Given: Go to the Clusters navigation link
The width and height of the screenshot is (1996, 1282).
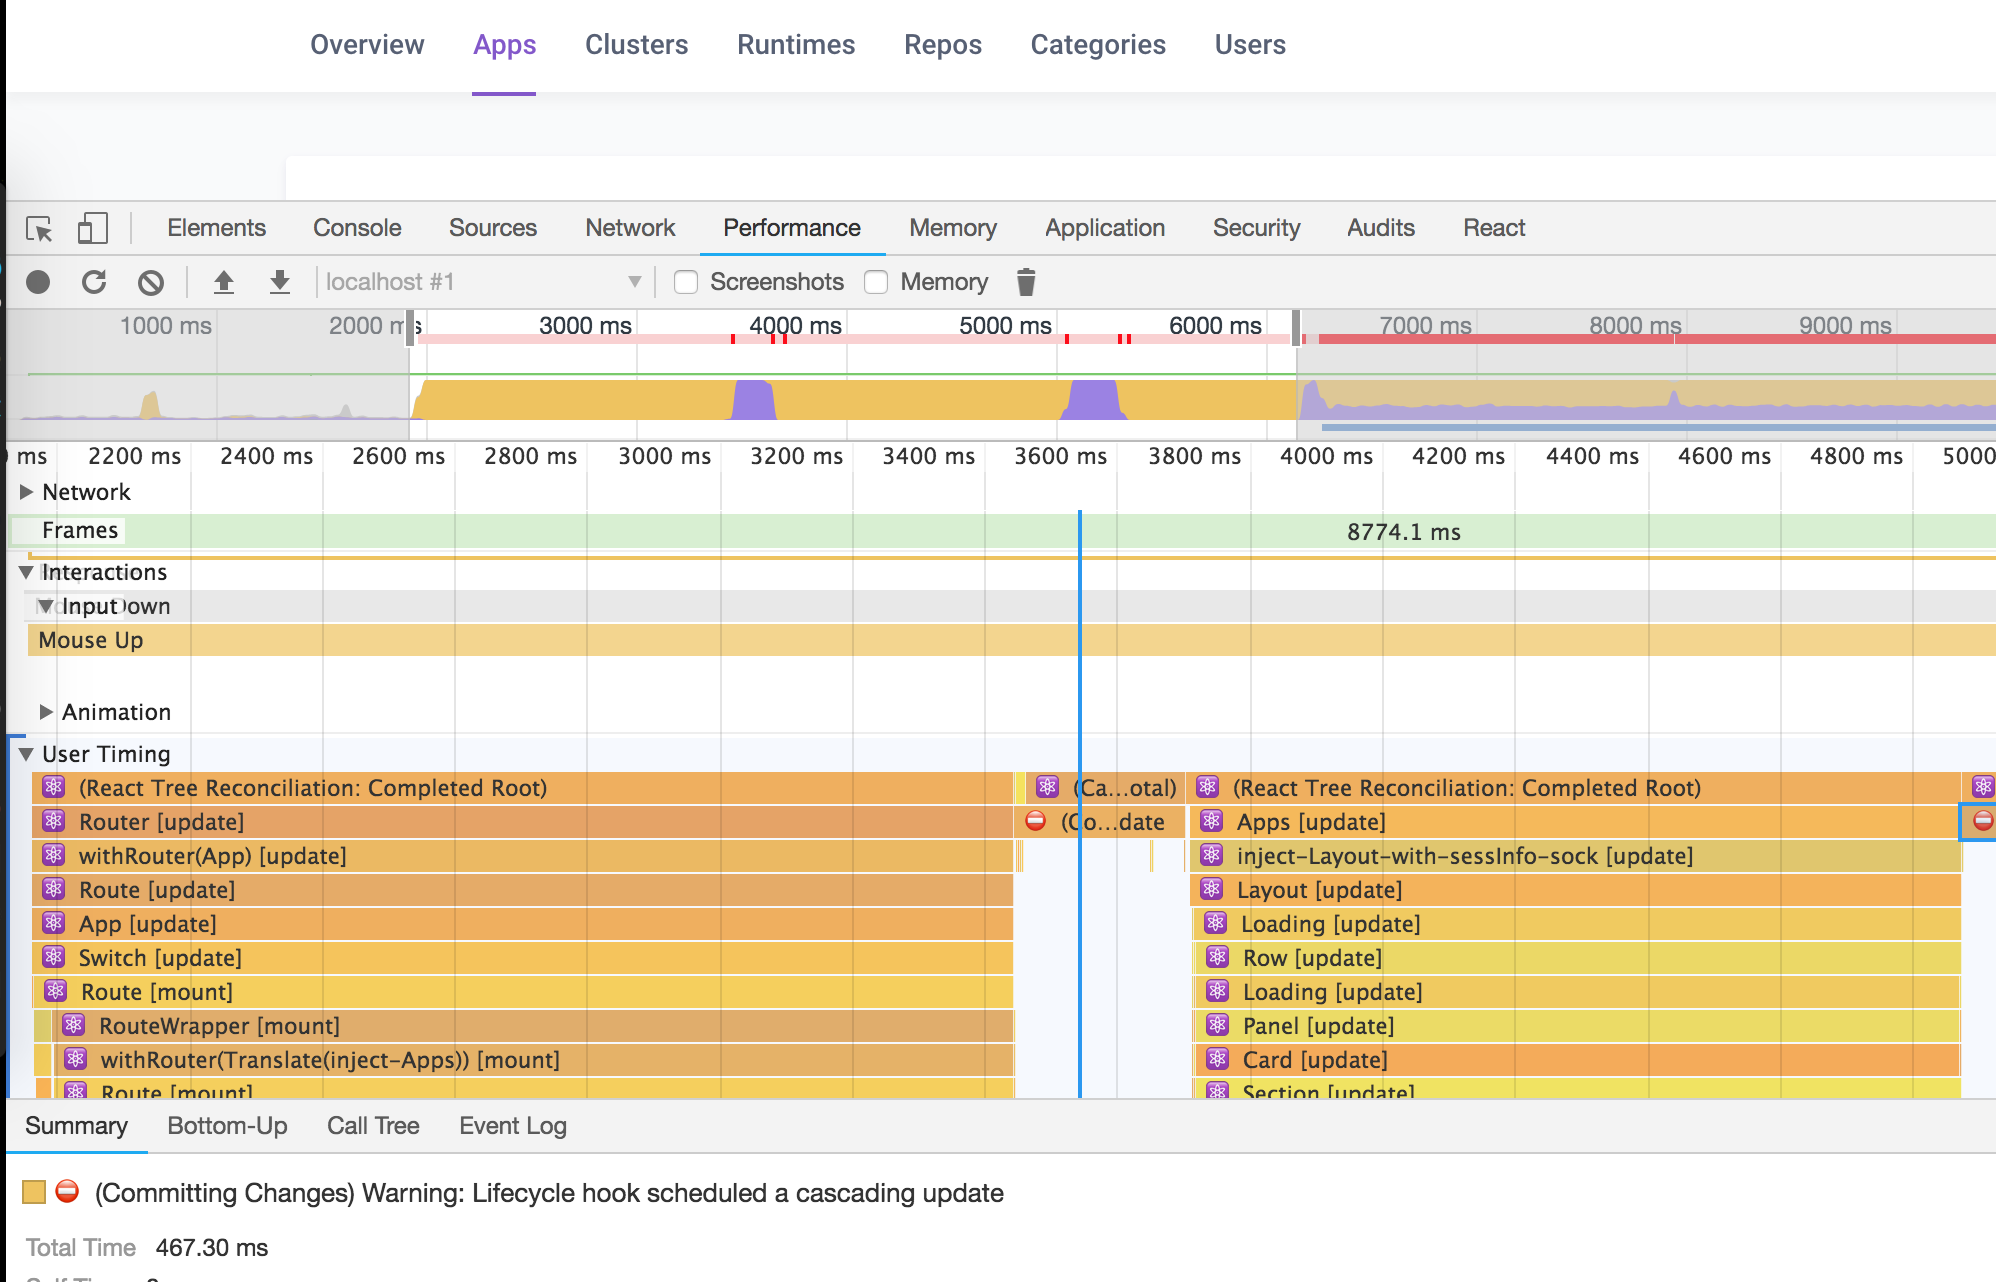Looking at the screenshot, I should coord(637,44).
